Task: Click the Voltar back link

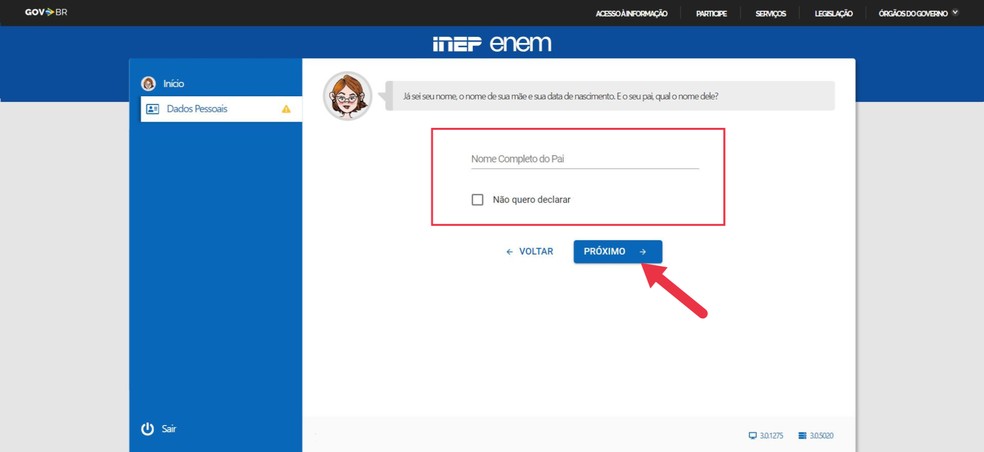Action: (x=530, y=251)
